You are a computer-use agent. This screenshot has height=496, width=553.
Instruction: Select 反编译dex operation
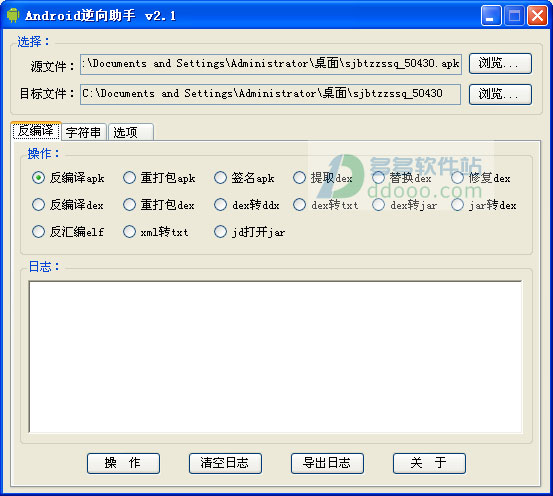coord(68,205)
